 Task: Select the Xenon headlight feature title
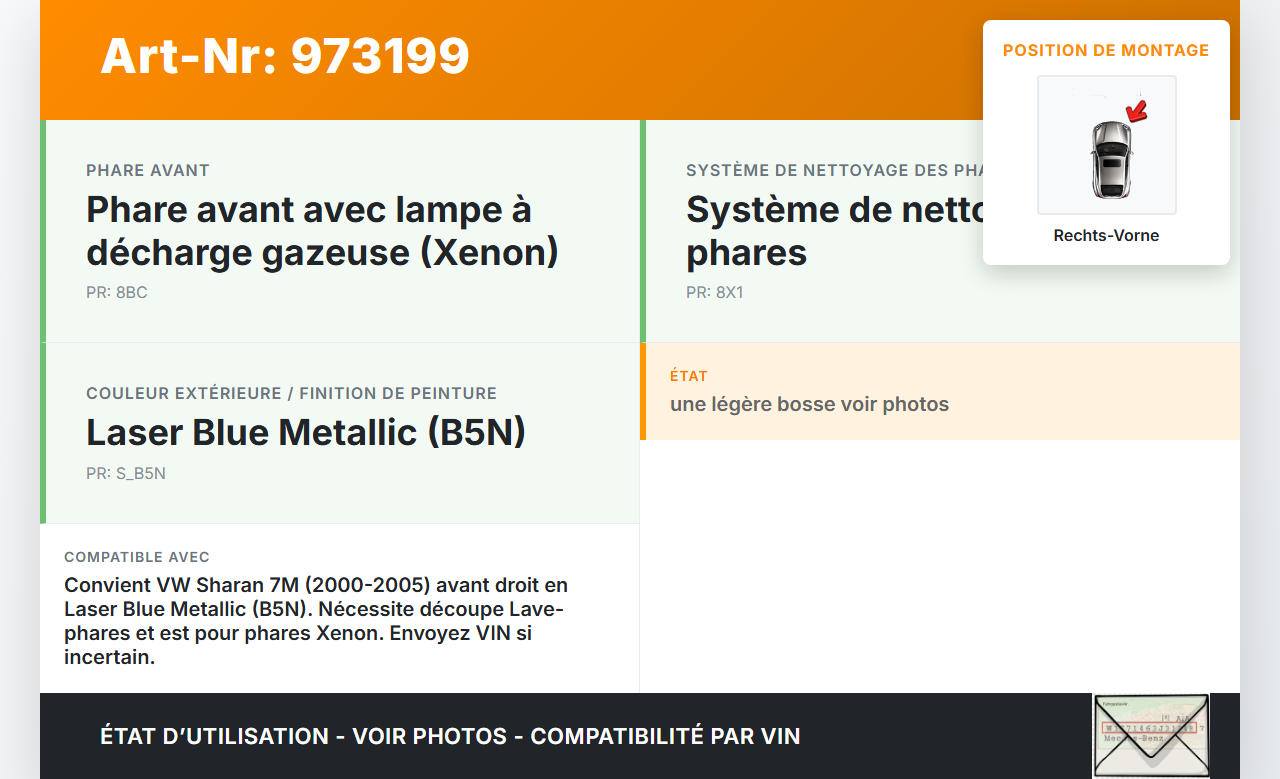pyautogui.click(x=322, y=231)
